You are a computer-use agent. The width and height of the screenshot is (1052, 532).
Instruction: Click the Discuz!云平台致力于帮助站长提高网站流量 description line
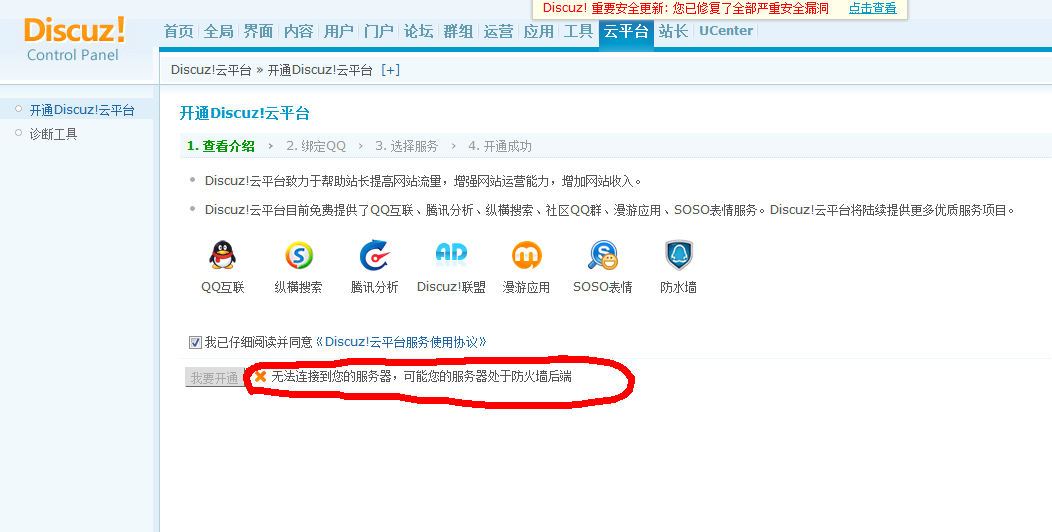(x=423, y=181)
